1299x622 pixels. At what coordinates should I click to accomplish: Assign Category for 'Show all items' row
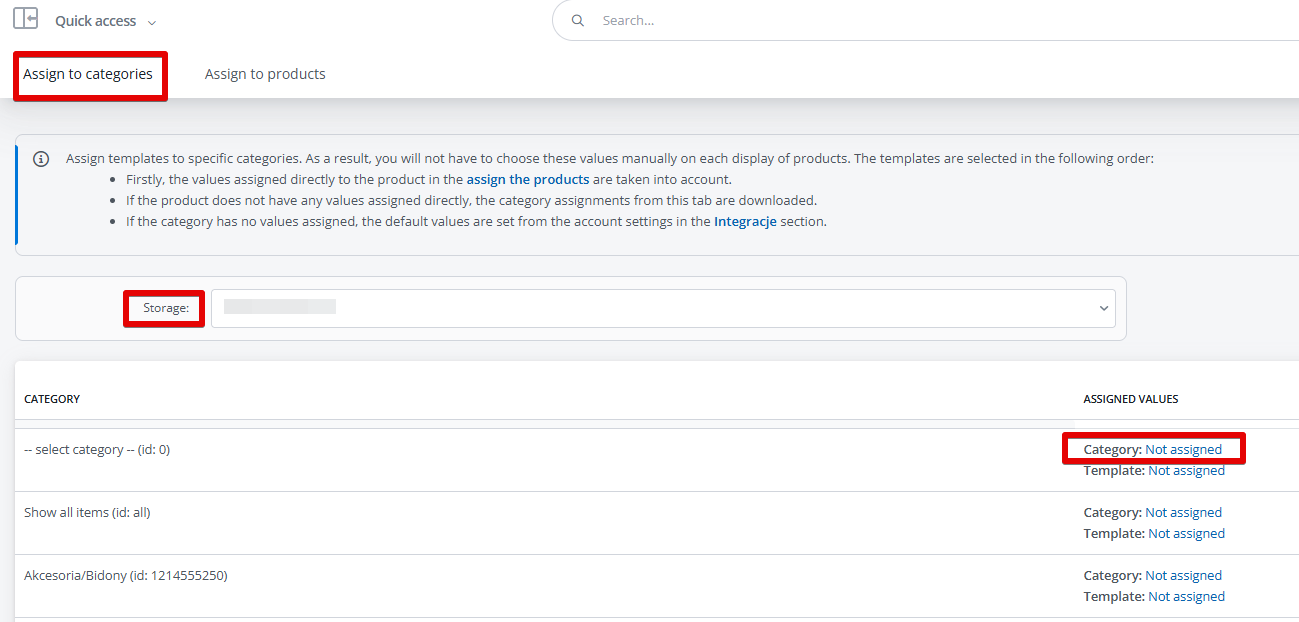(1183, 513)
